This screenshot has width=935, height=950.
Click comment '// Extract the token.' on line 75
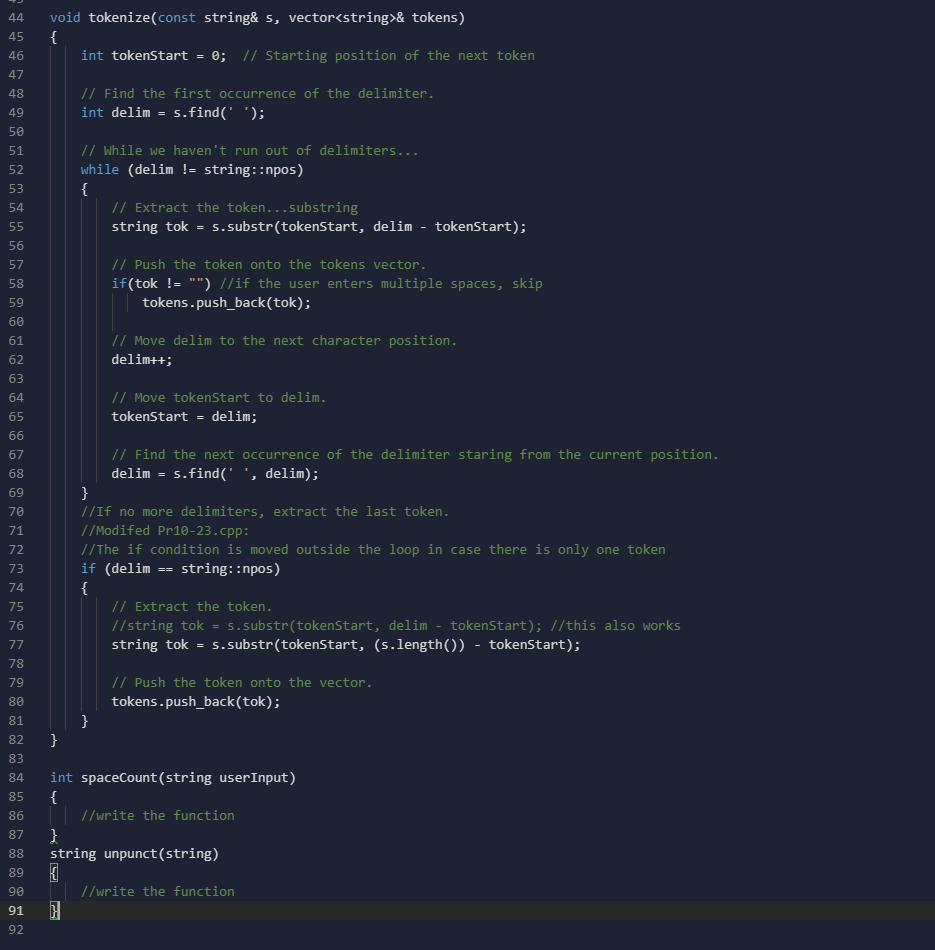[191, 607]
